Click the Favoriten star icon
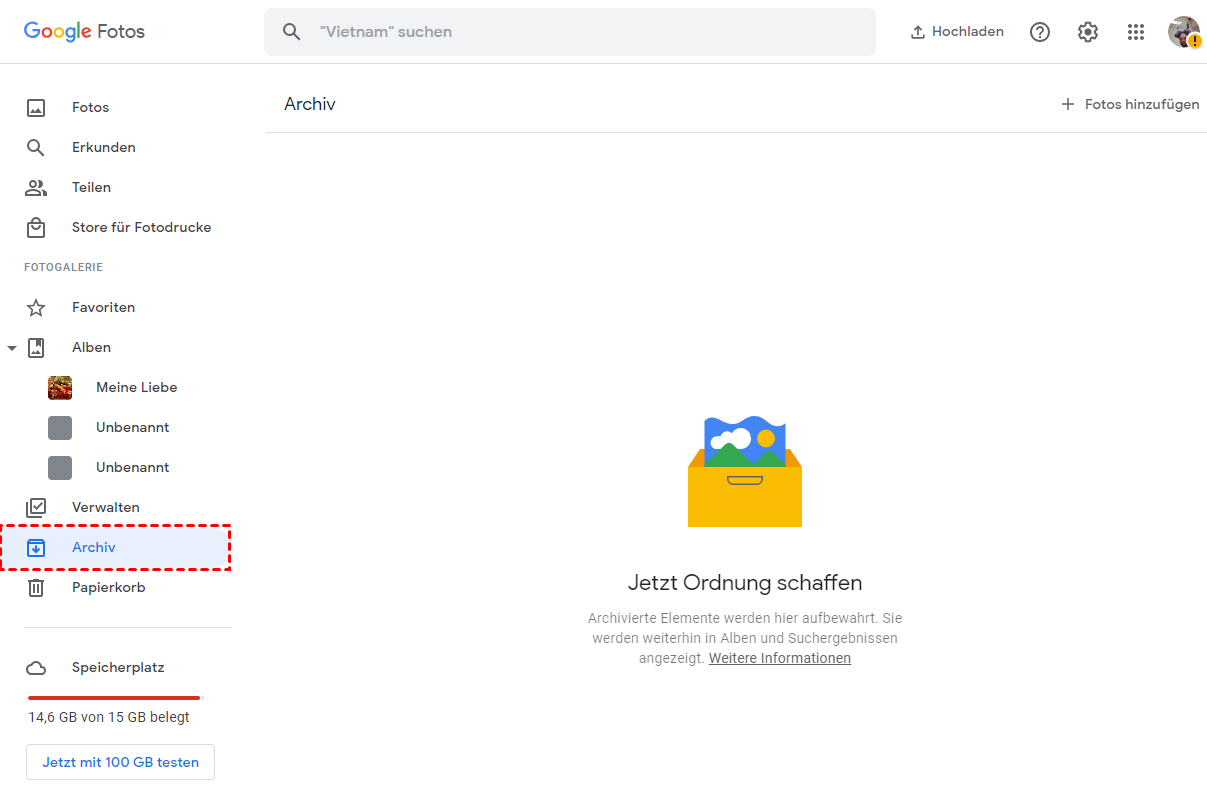The image size is (1207, 790). pyautogui.click(x=36, y=308)
